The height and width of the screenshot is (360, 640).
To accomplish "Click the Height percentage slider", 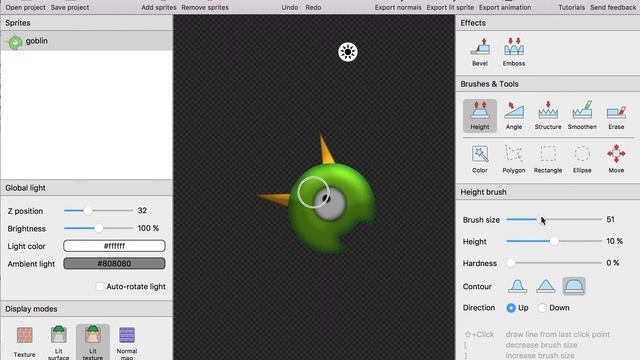I will pyautogui.click(x=554, y=241).
